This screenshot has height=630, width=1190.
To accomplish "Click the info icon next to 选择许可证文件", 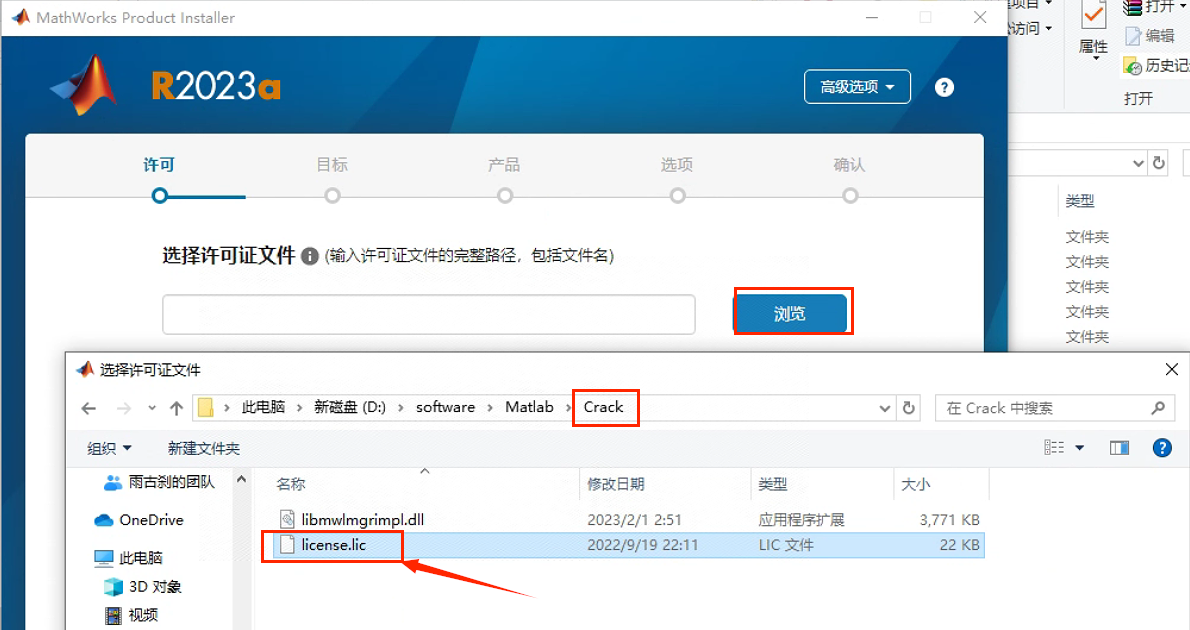I will [x=310, y=257].
